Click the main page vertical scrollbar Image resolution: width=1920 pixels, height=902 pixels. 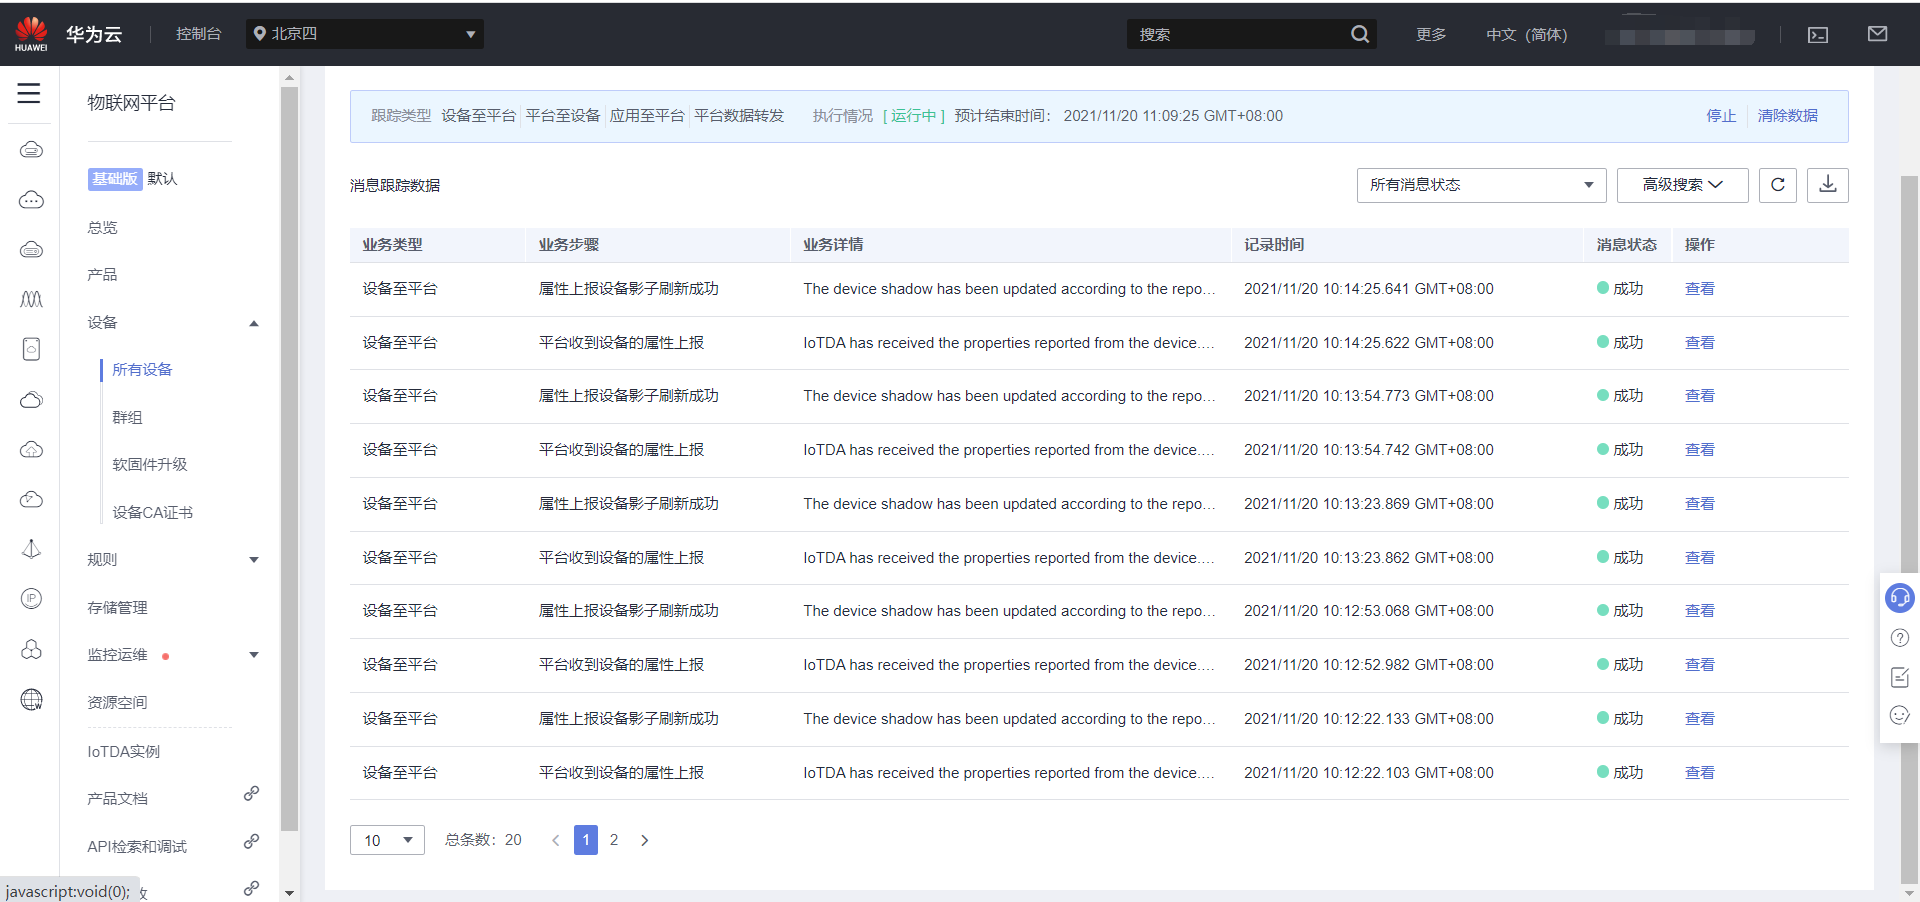coord(1909,530)
